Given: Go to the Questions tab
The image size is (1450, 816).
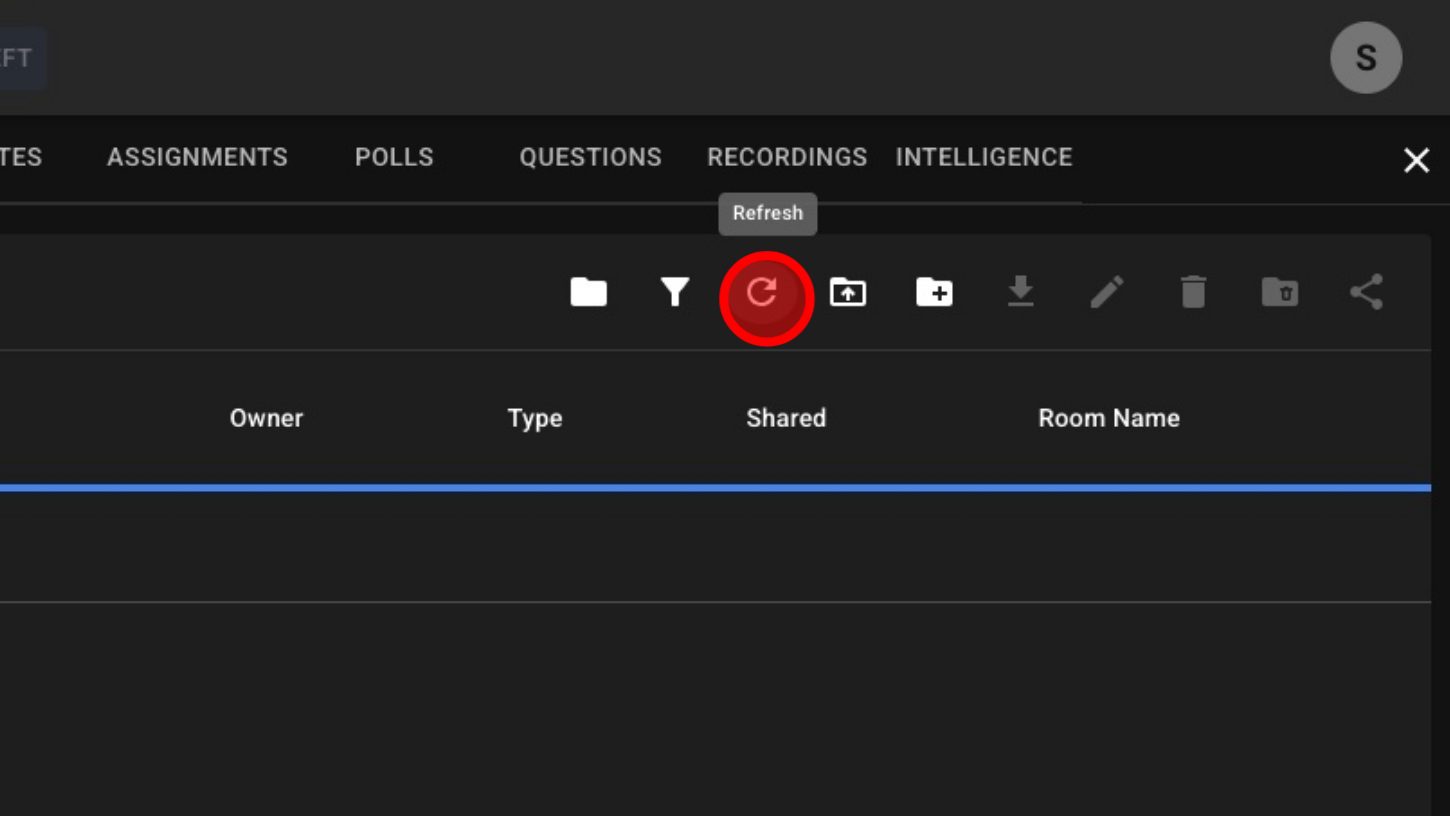Looking at the screenshot, I should (590, 157).
